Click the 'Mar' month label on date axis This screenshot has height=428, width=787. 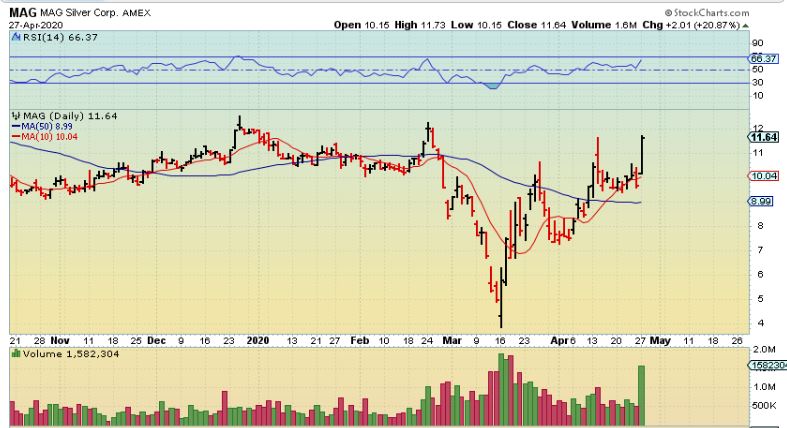452,341
